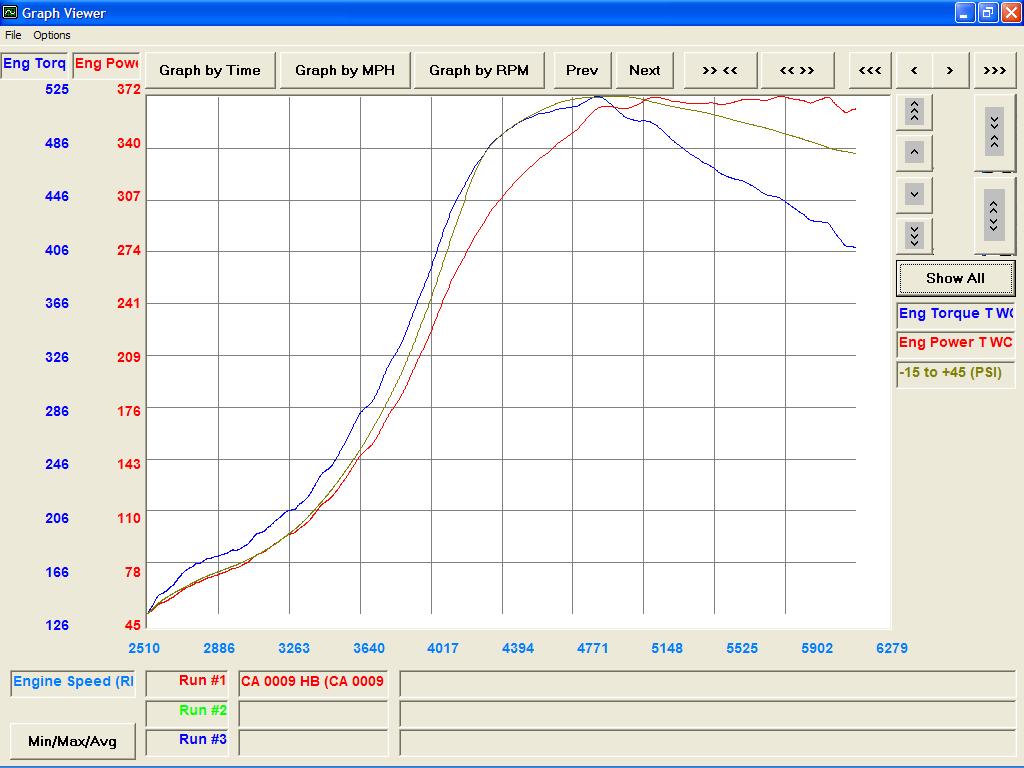Toggle the Eng Power TWC trace legend
1024x768 pixels.
click(x=955, y=343)
